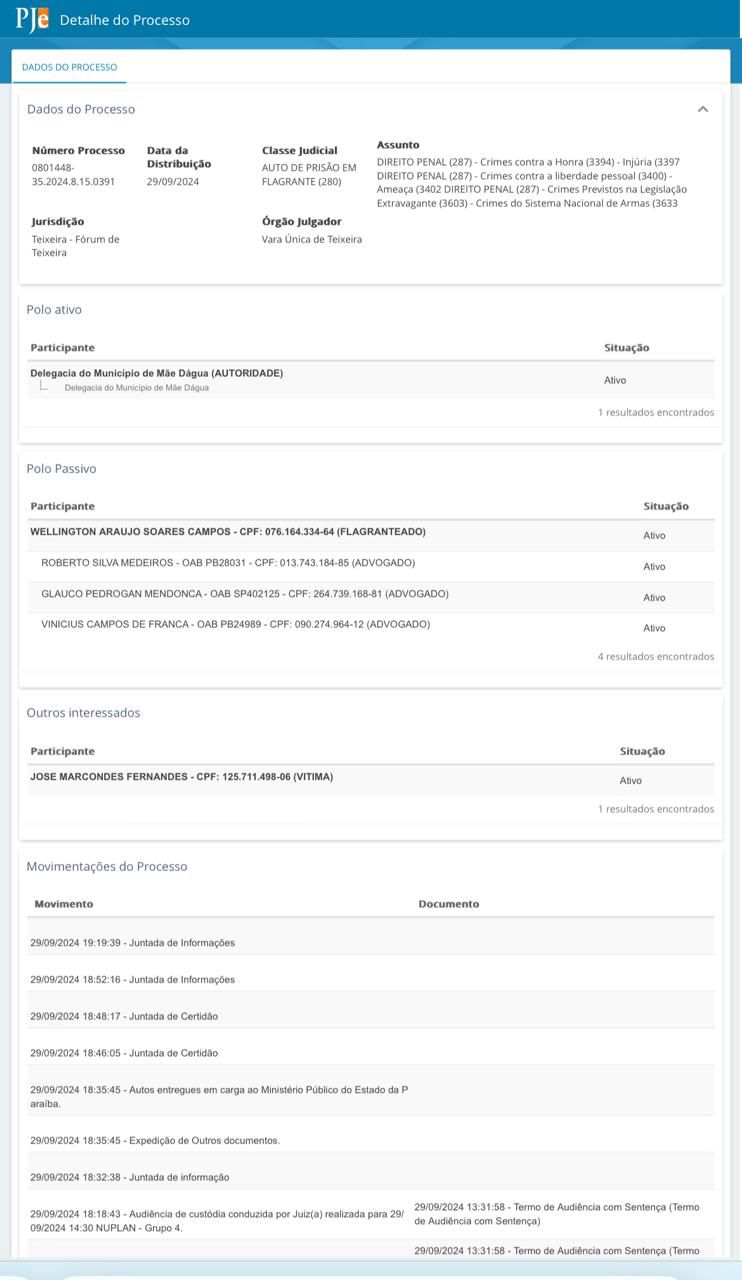The height and width of the screenshot is (1280, 742).
Task: Select the DADOS DO PROCESSO tab
Action: click(x=69, y=67)
